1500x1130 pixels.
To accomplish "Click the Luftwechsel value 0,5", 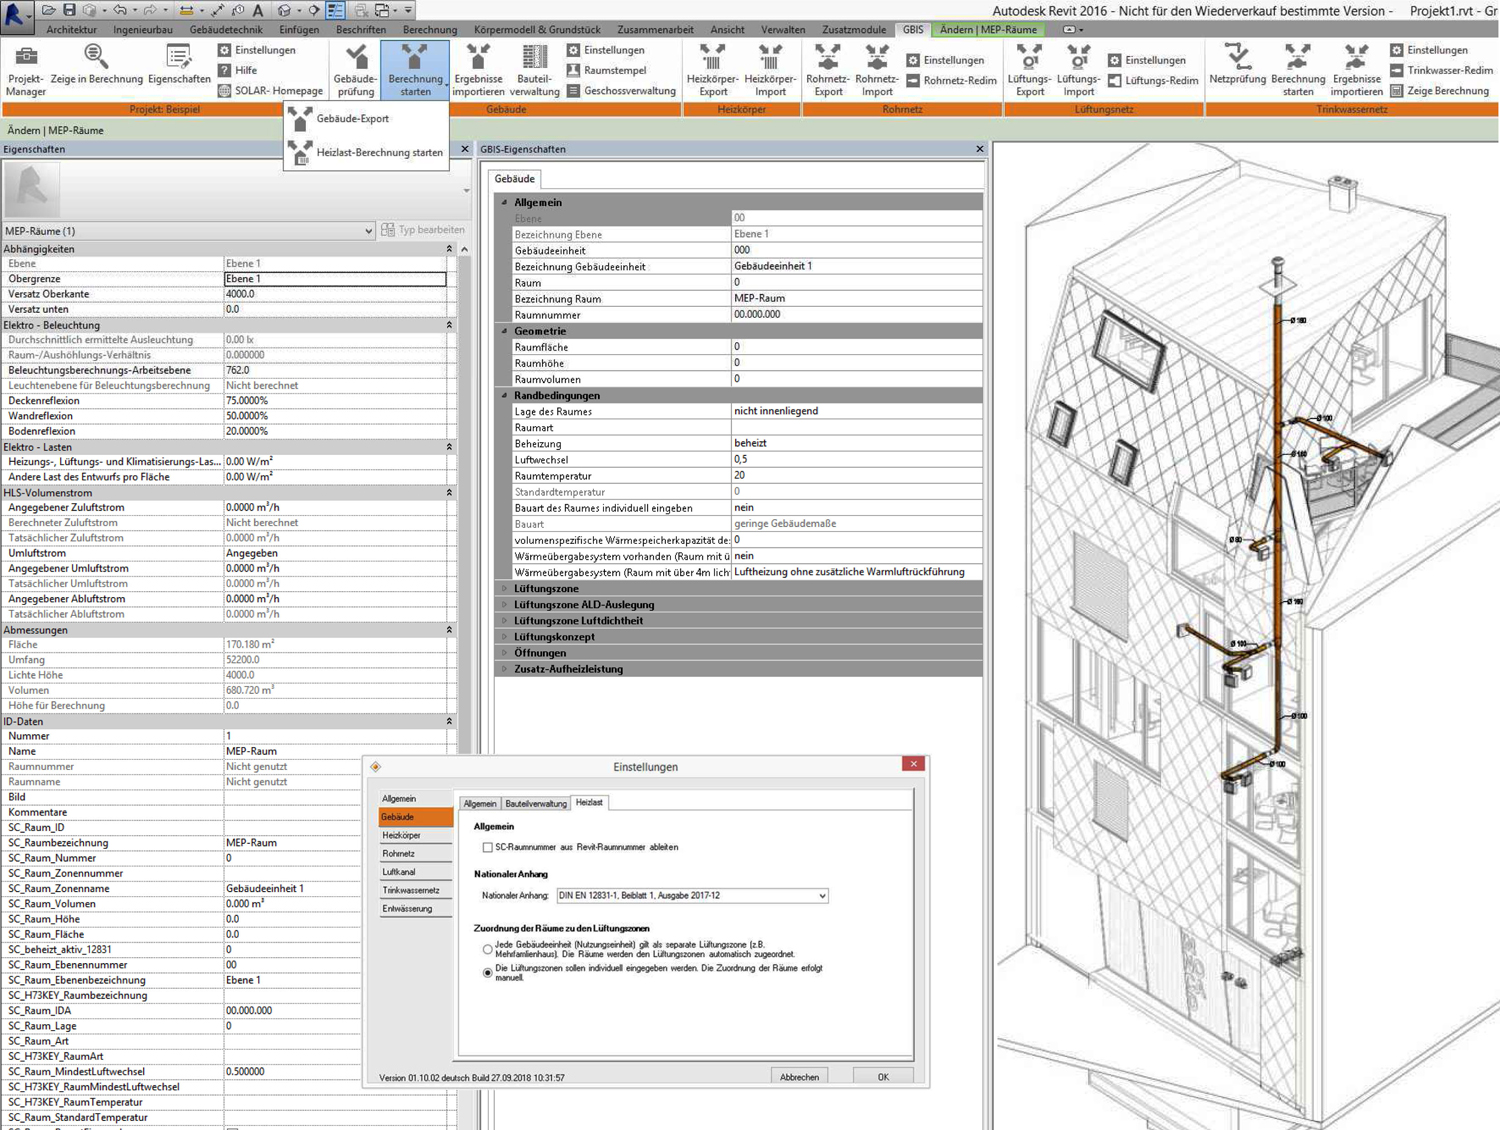I will 857,460.
